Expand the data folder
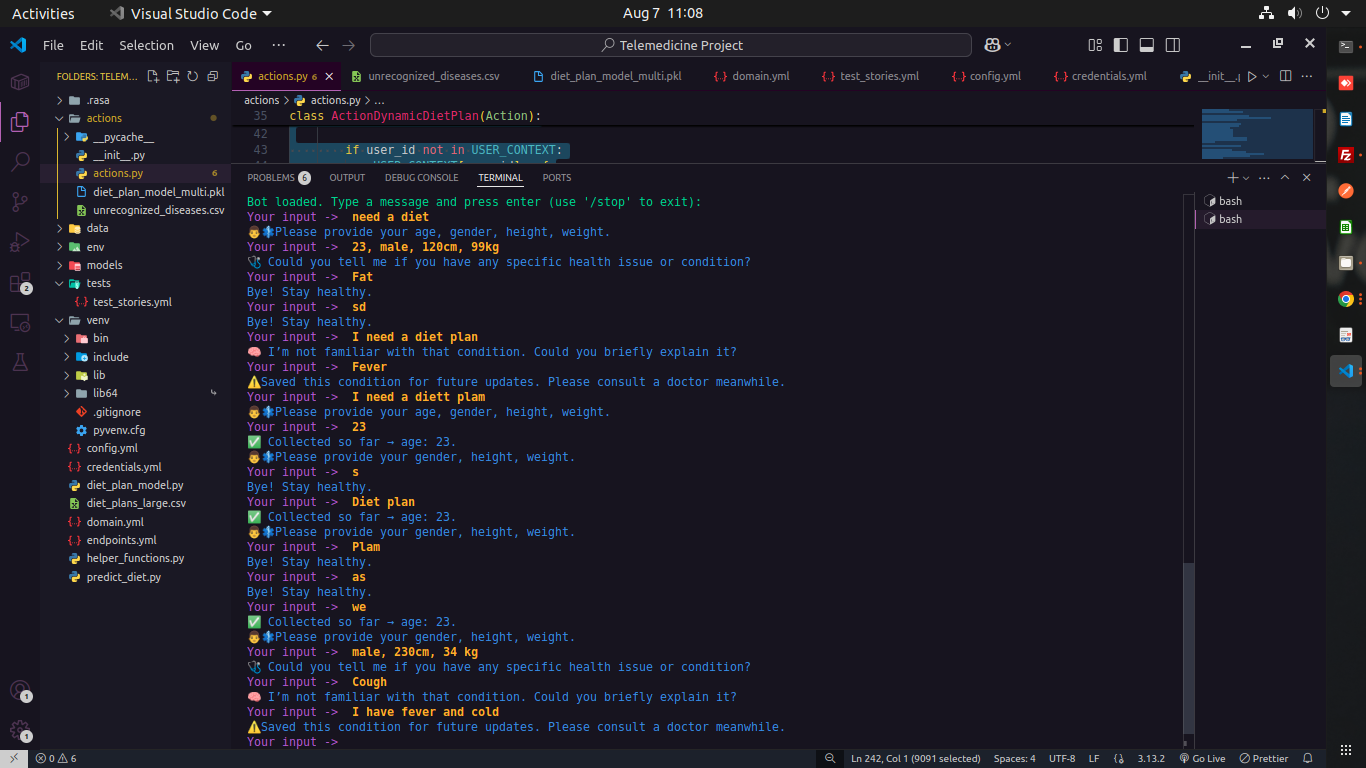Image resolution: width=1366 pixels, height=768 pixels. click(x=97, y=228)
